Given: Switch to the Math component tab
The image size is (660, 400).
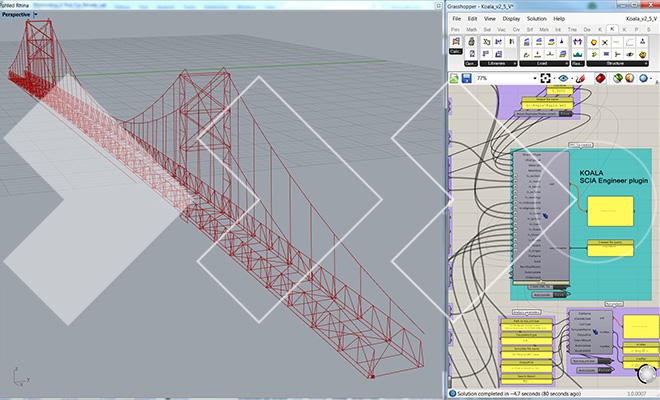Looking at the screenshot, I should point(471,29).
